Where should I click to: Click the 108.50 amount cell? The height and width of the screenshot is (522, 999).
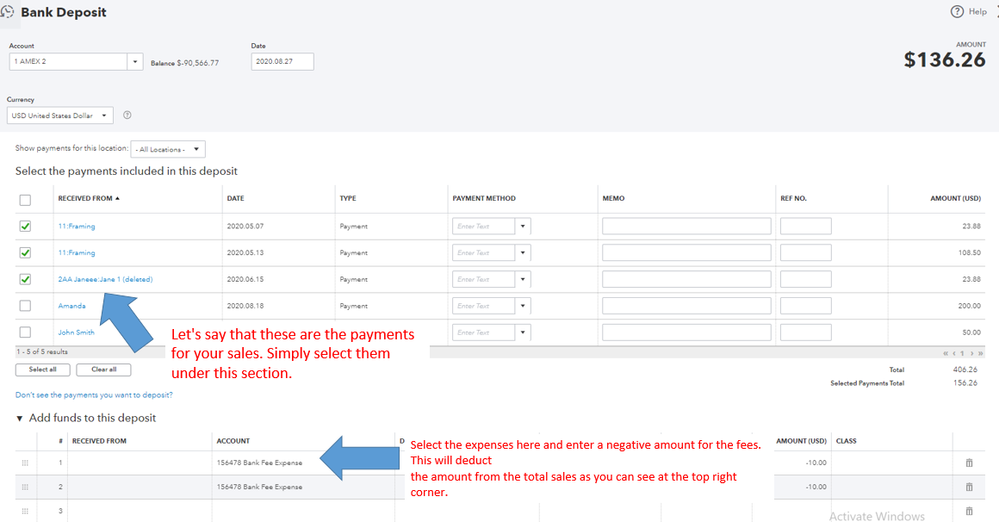tap(969, 253)
